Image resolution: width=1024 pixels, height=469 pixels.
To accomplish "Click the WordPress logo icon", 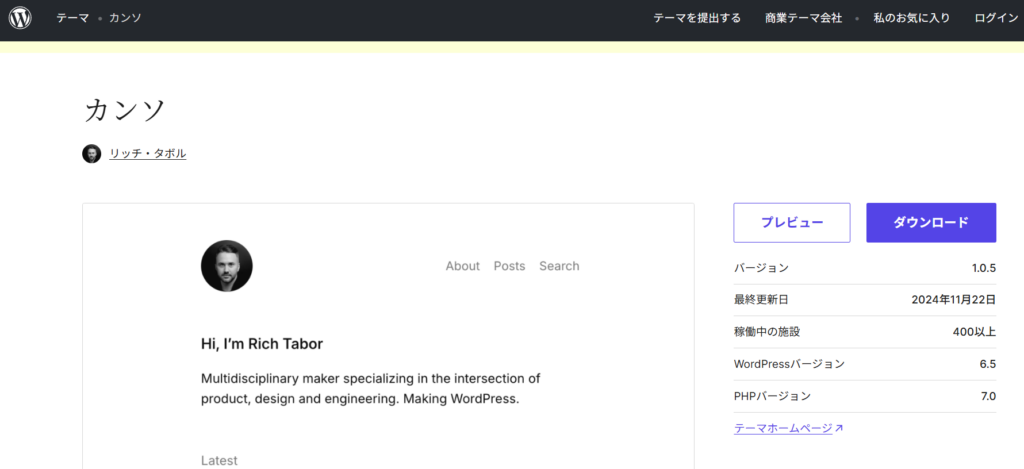I will click(x=20, y=18).
